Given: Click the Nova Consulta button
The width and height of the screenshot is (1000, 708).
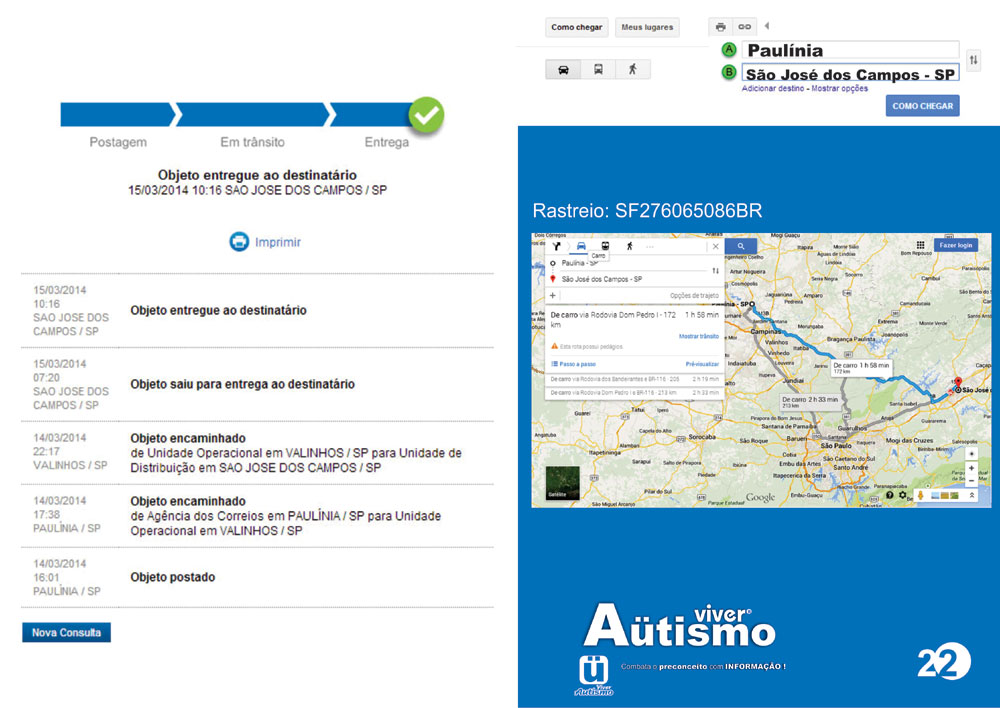Looking at the screenshot, I should (x=66, y=633).
